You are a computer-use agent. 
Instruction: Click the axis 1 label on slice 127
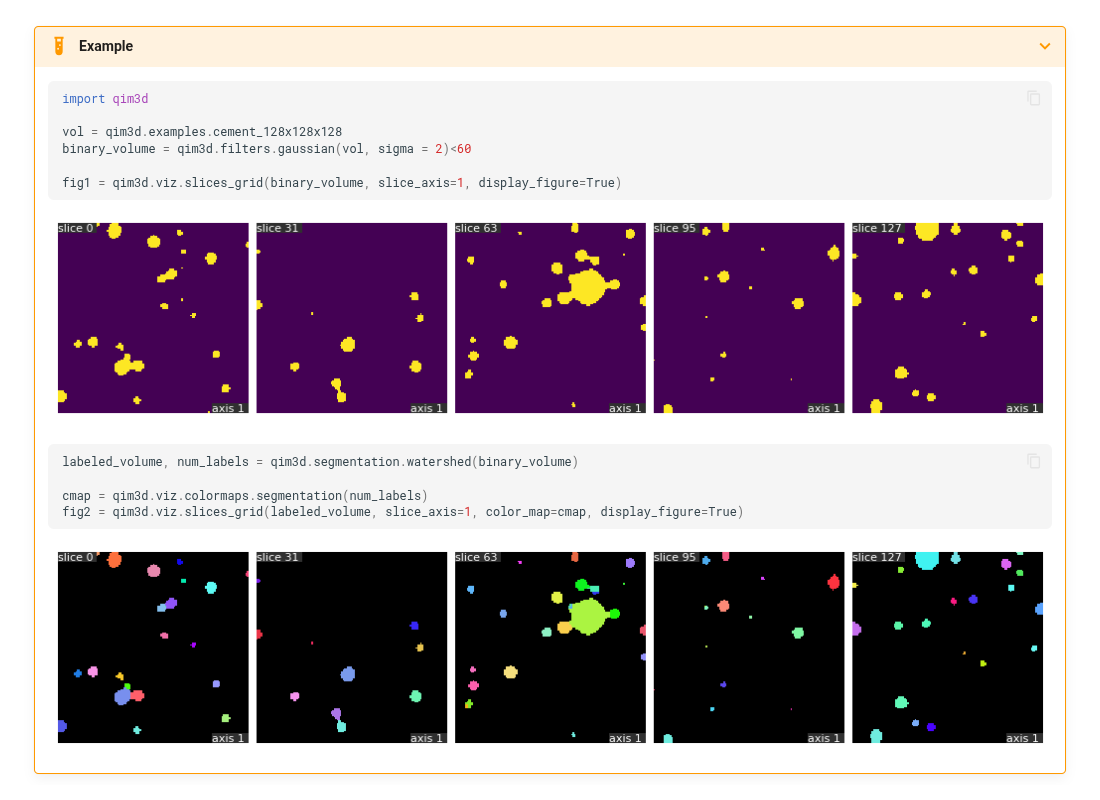pos(1022,407)
